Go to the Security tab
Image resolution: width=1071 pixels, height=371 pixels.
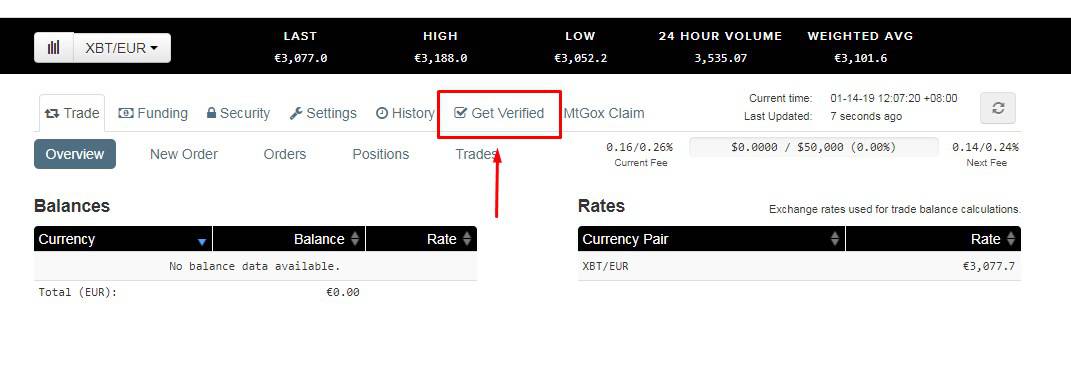[x=238, y=113]
